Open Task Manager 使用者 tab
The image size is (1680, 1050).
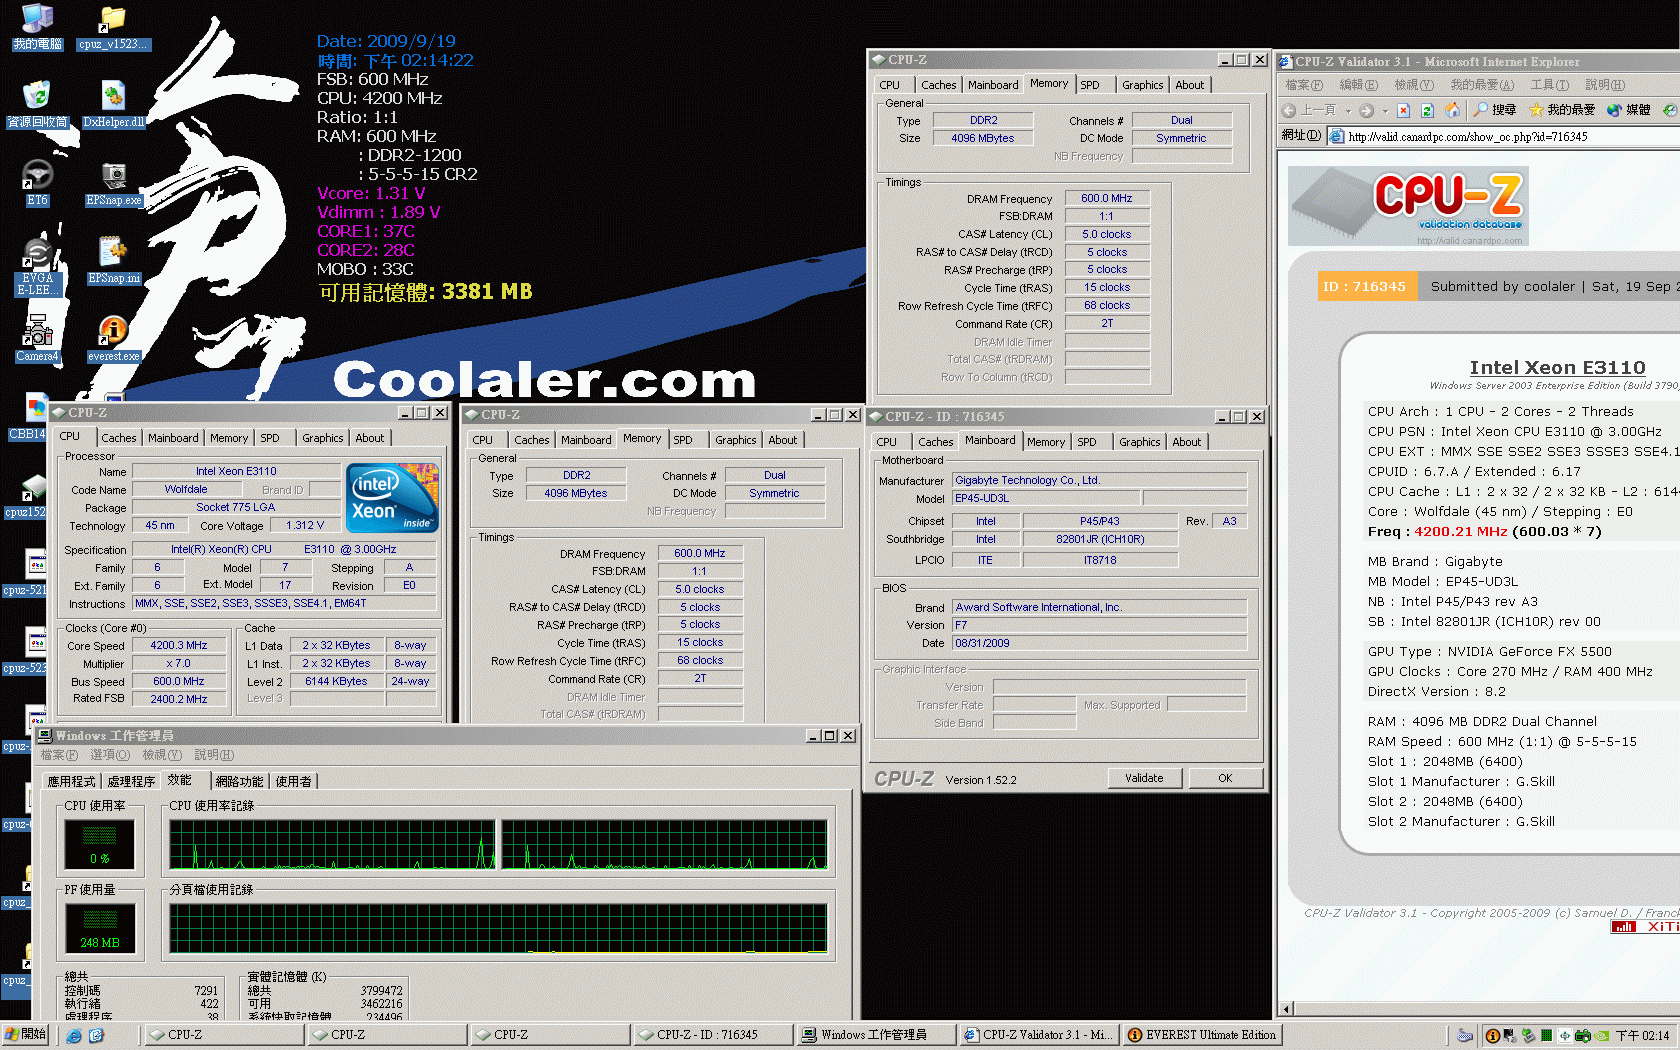tap(294, 781)
